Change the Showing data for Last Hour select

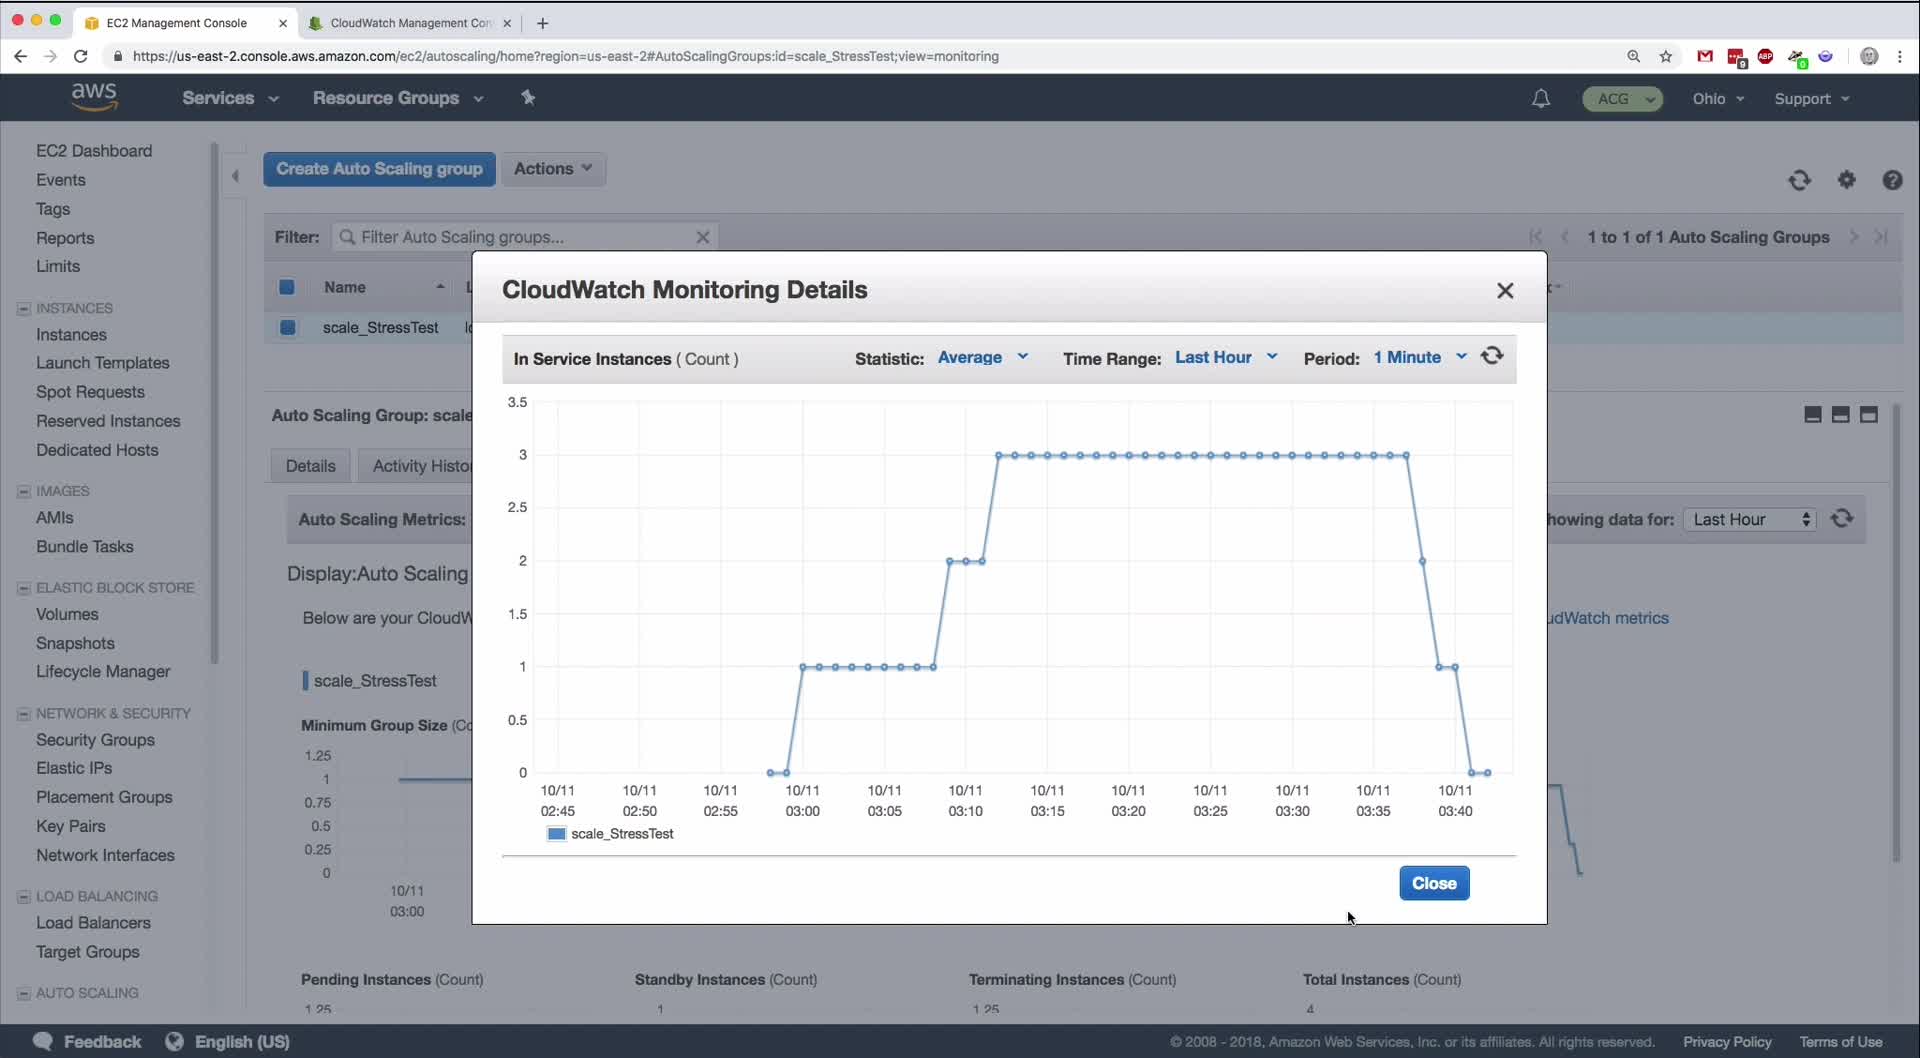click(1749, 519)
